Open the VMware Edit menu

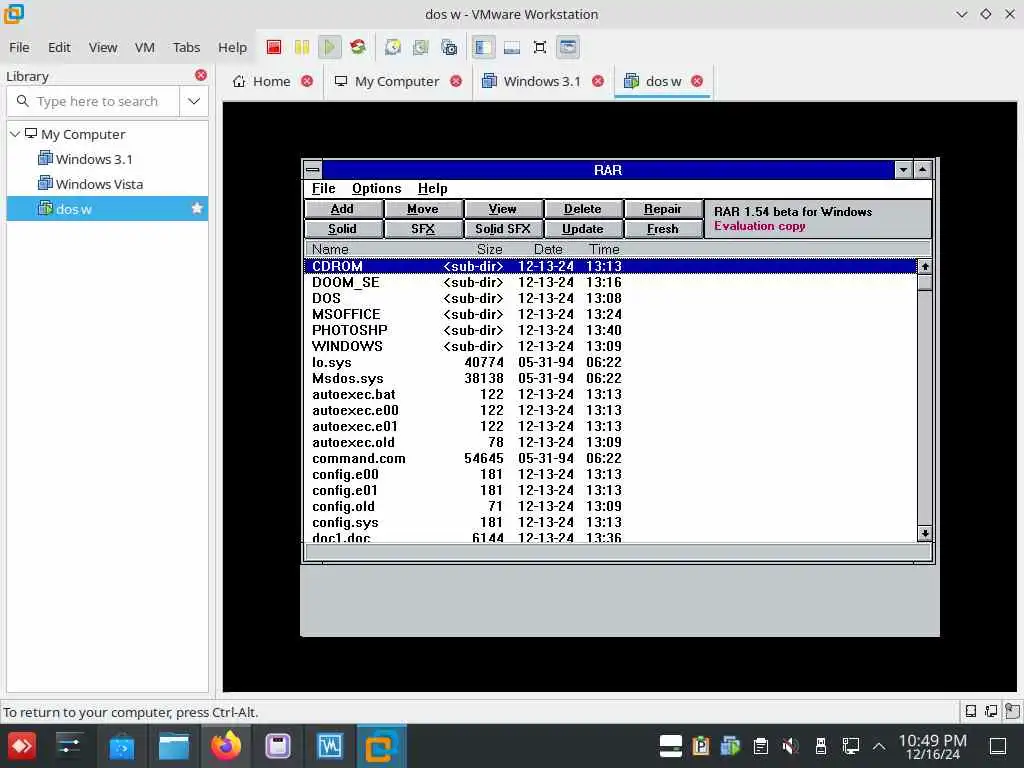59,47
